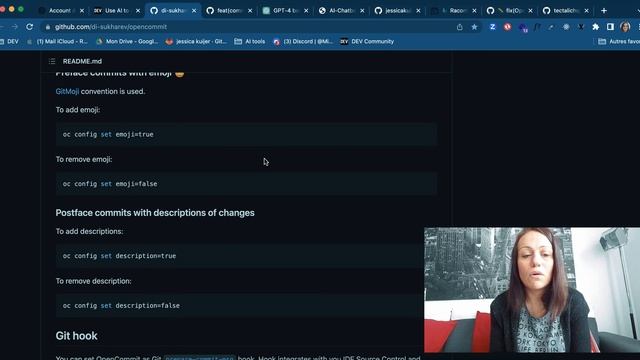The height and width of the screenshot is (360, 640).
Task: Close the GPT-4 tab
Action: [x=306, y=11]
